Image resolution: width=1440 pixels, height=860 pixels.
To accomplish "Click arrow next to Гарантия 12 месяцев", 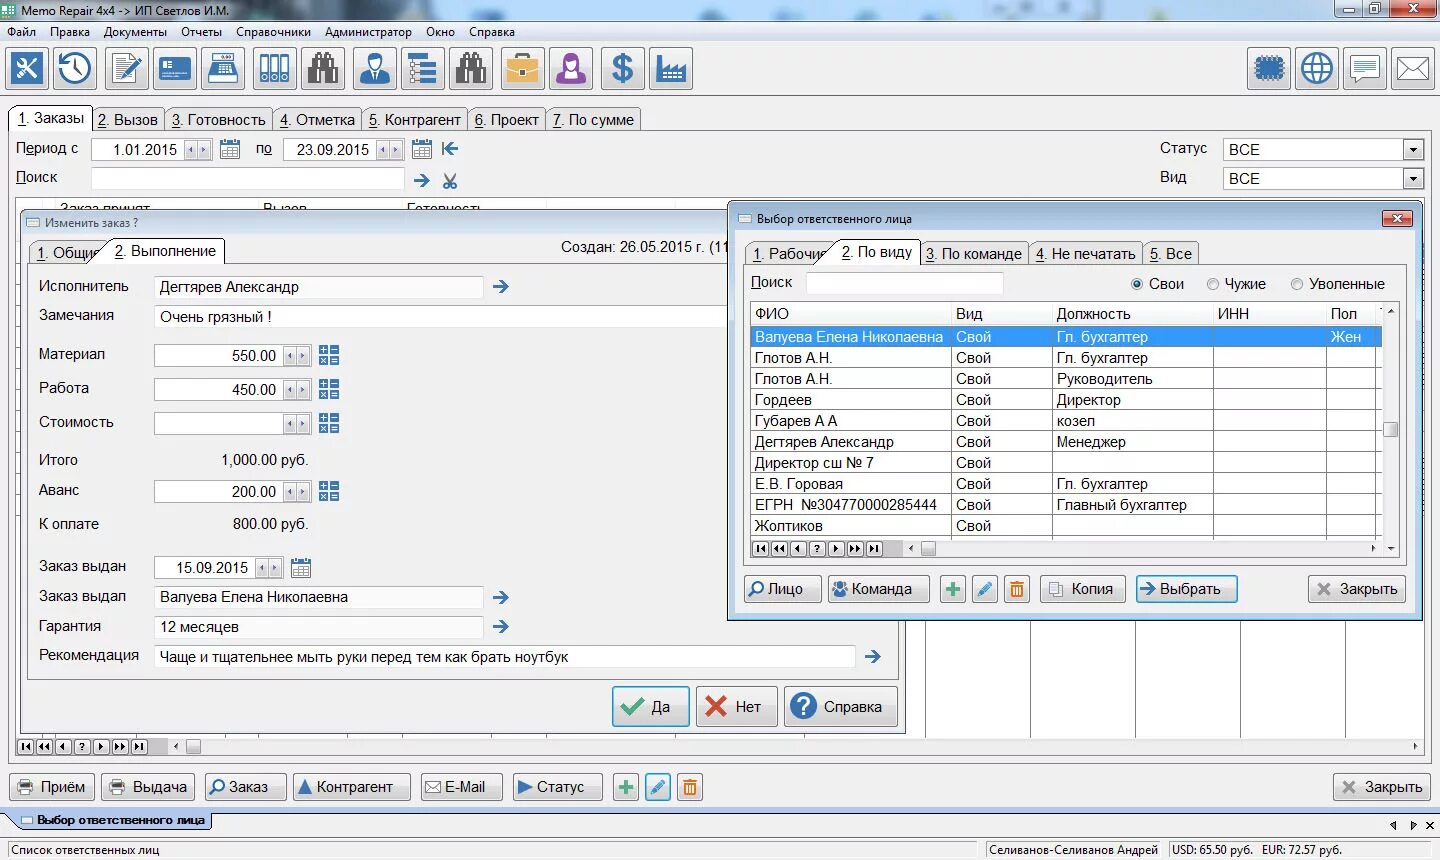I will click(x=501, y=627).
